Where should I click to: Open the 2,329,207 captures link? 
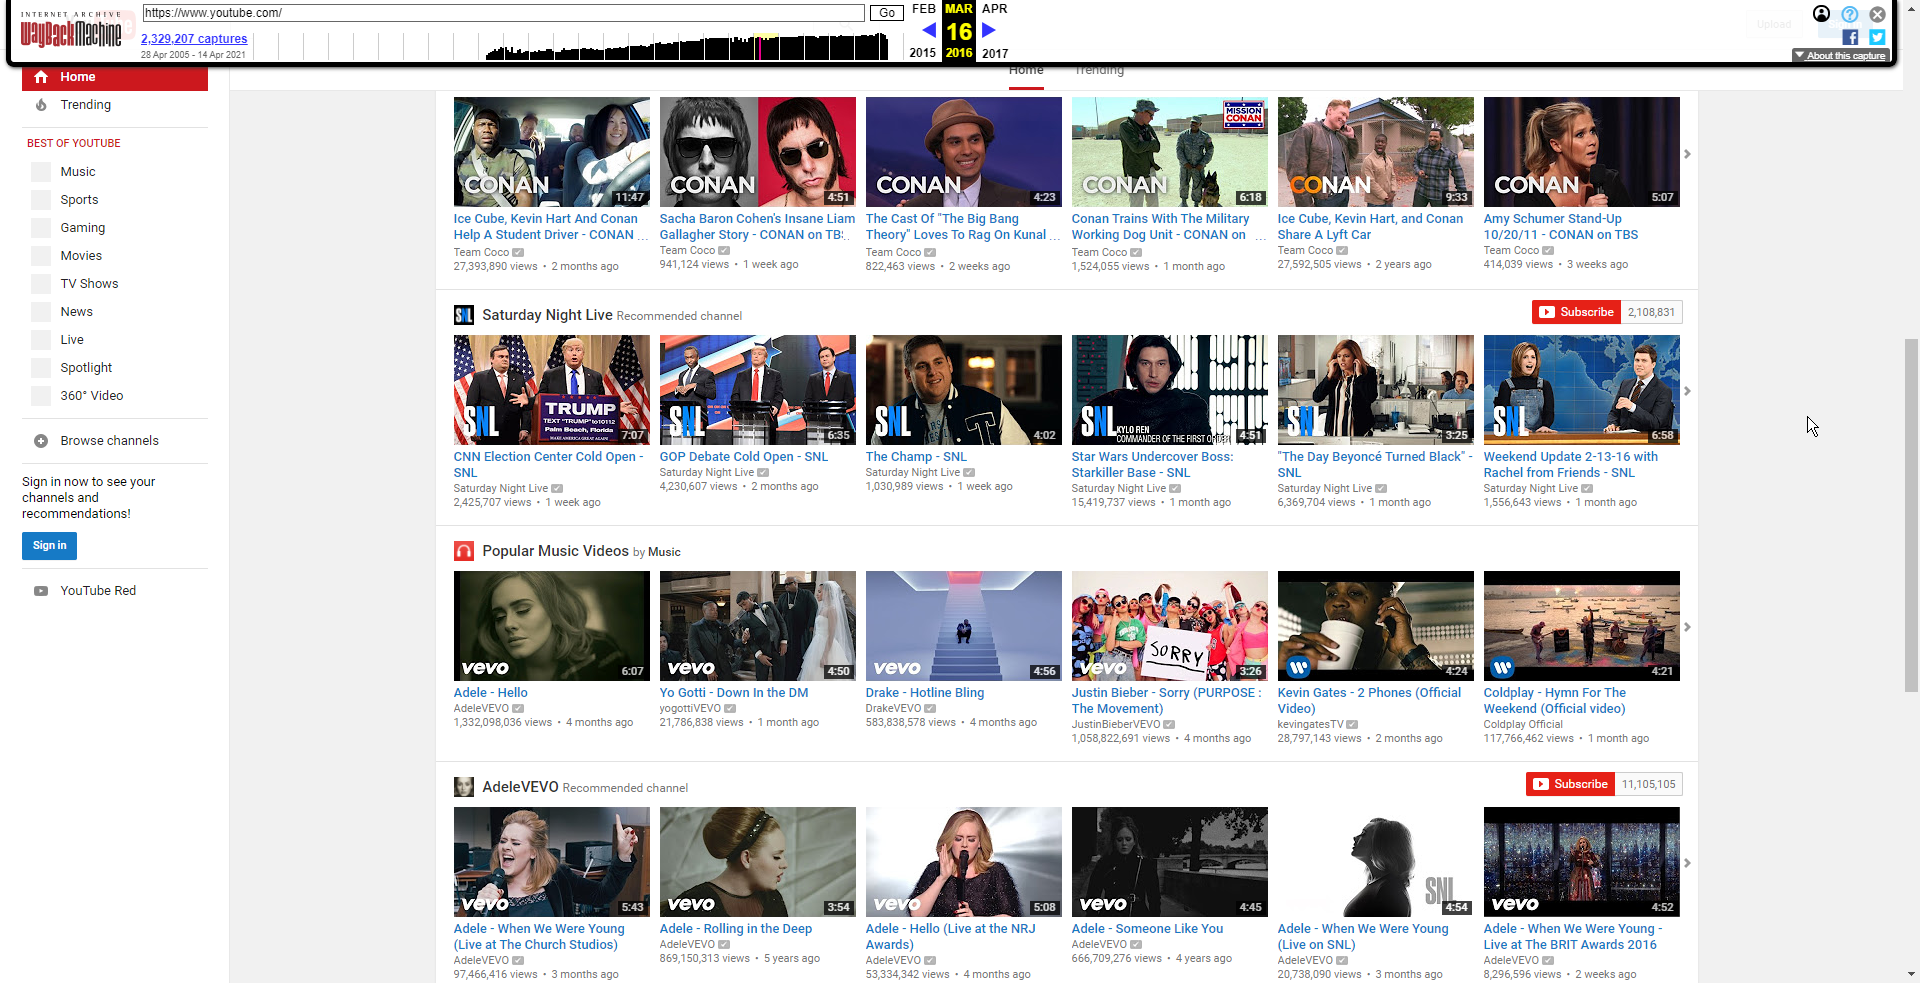coord(194,39)
